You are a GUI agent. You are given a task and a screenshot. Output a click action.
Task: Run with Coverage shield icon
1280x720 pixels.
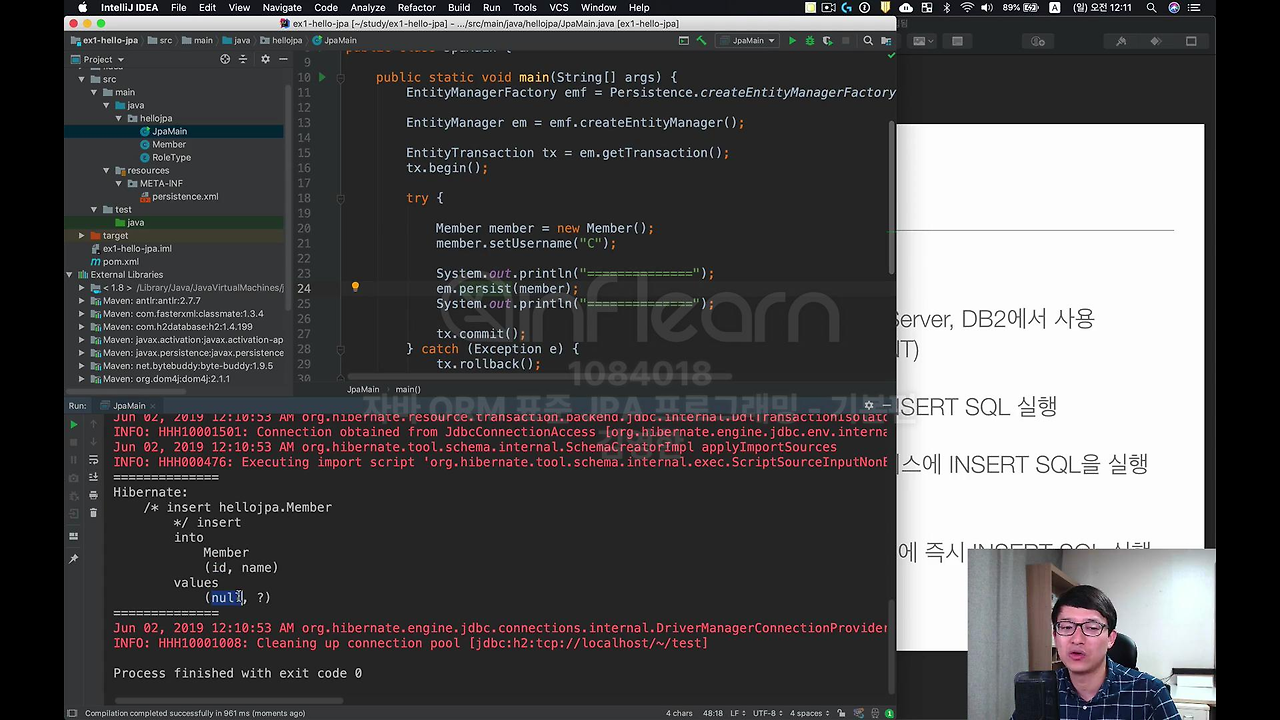[x=826, y=41]
